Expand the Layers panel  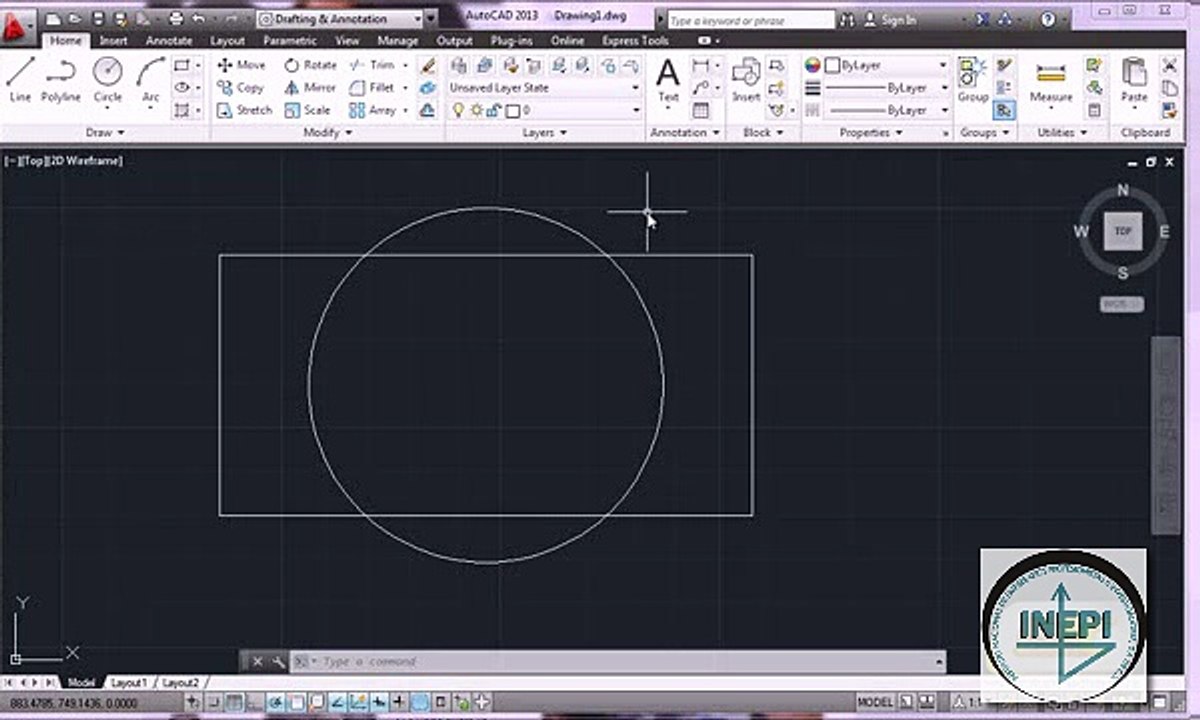click(x=545, y=132)
